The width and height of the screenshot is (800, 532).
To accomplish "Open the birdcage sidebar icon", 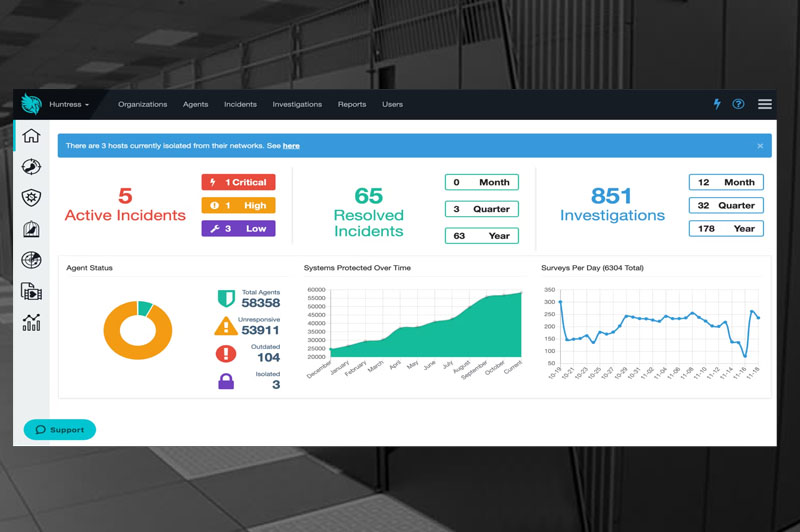I will [x=31, y=229].
